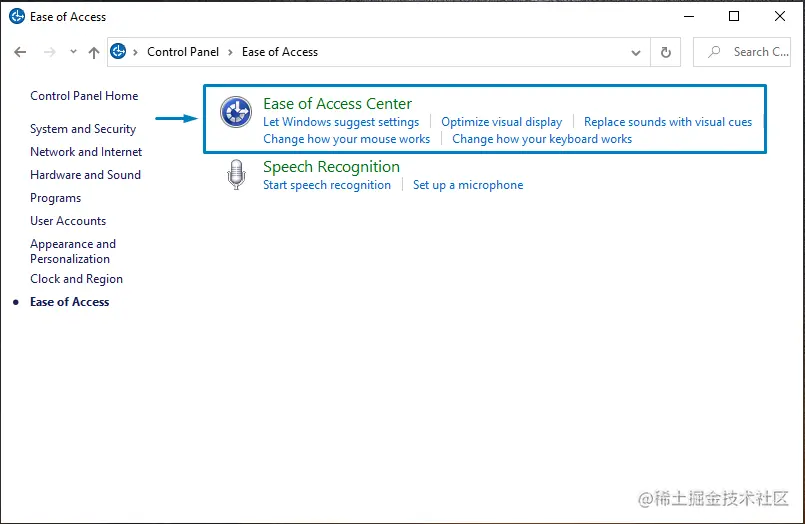Click Change how your keyboard works
The image size is (805, 524).
point(542,139)
